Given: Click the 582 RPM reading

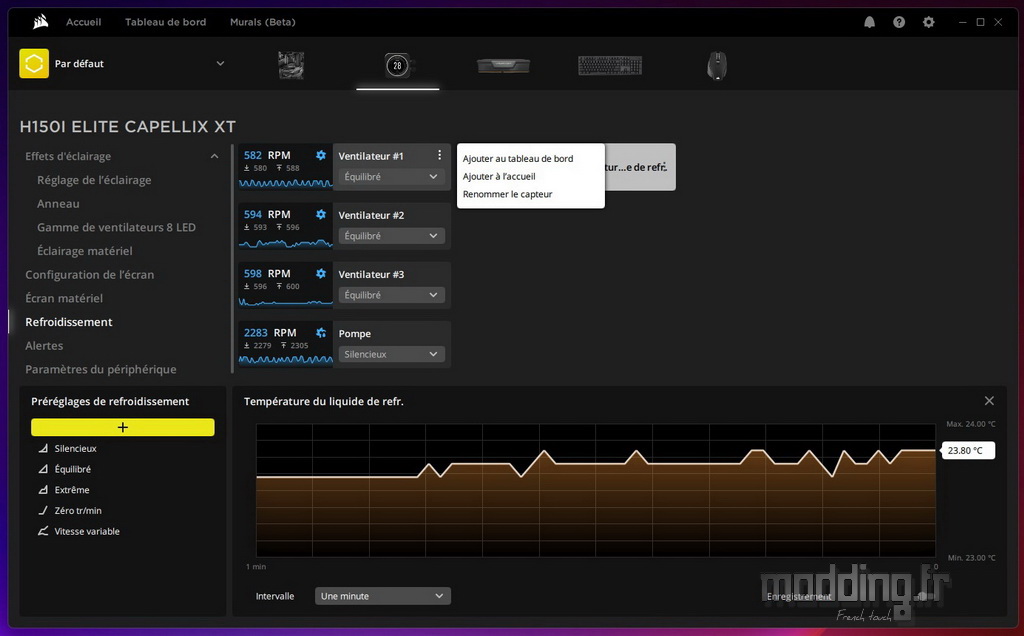Looking at the screenshot, I should [x=267, y=155].
